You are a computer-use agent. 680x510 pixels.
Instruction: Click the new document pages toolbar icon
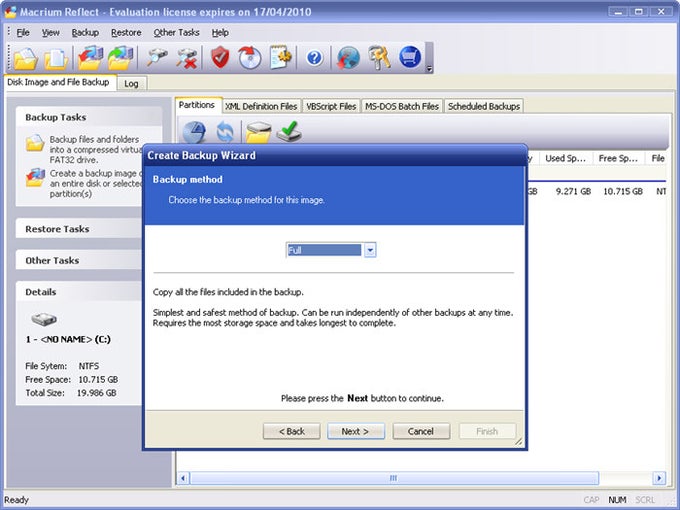tap(56, 58)
